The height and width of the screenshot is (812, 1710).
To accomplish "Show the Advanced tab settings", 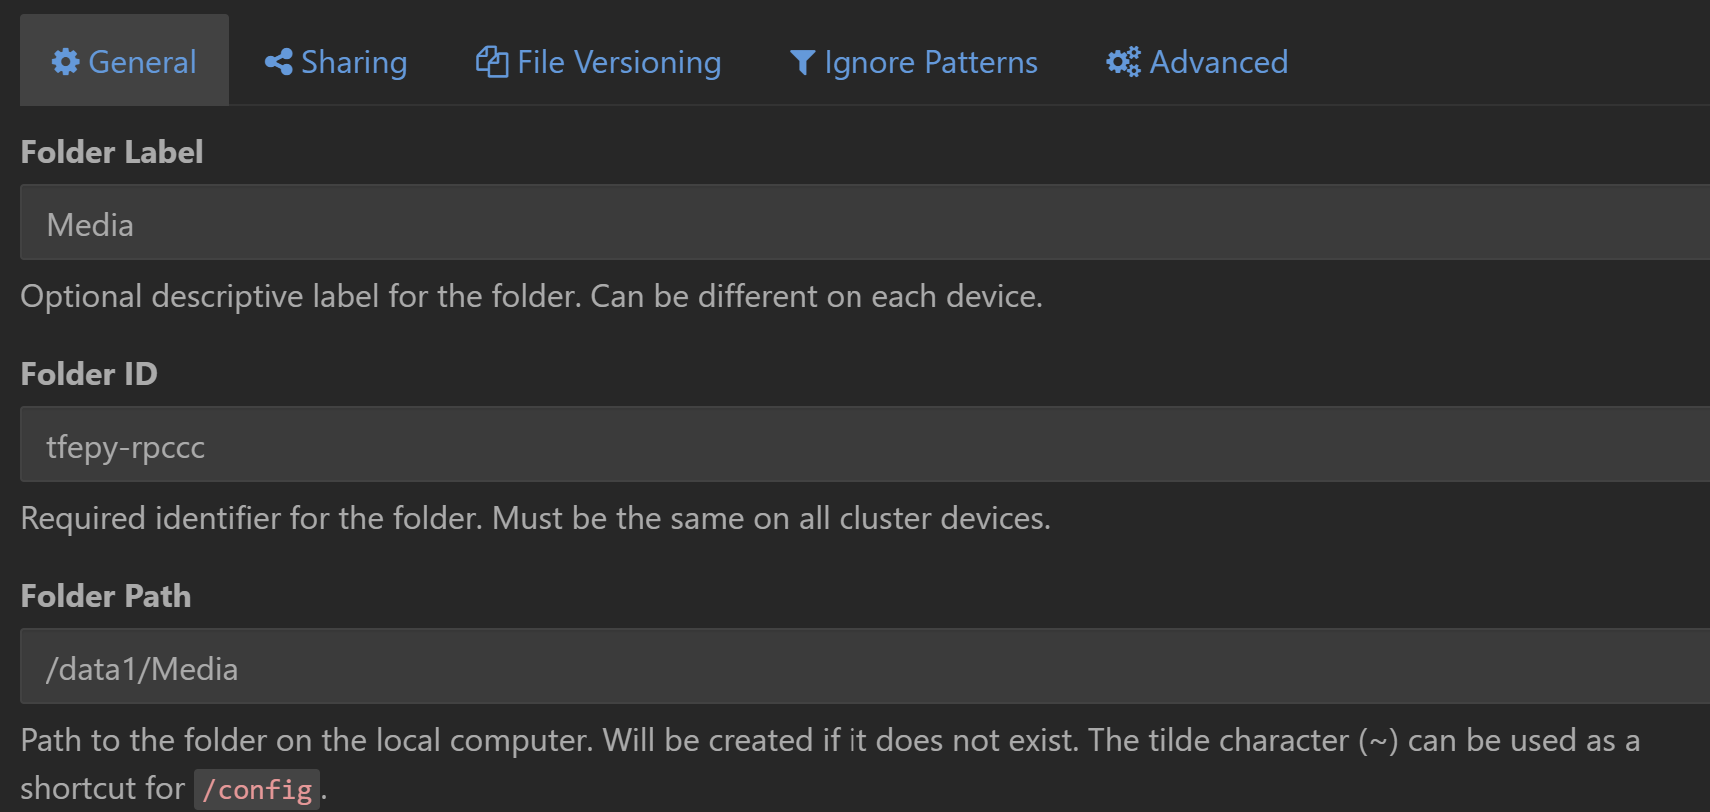I will 1197,60.
